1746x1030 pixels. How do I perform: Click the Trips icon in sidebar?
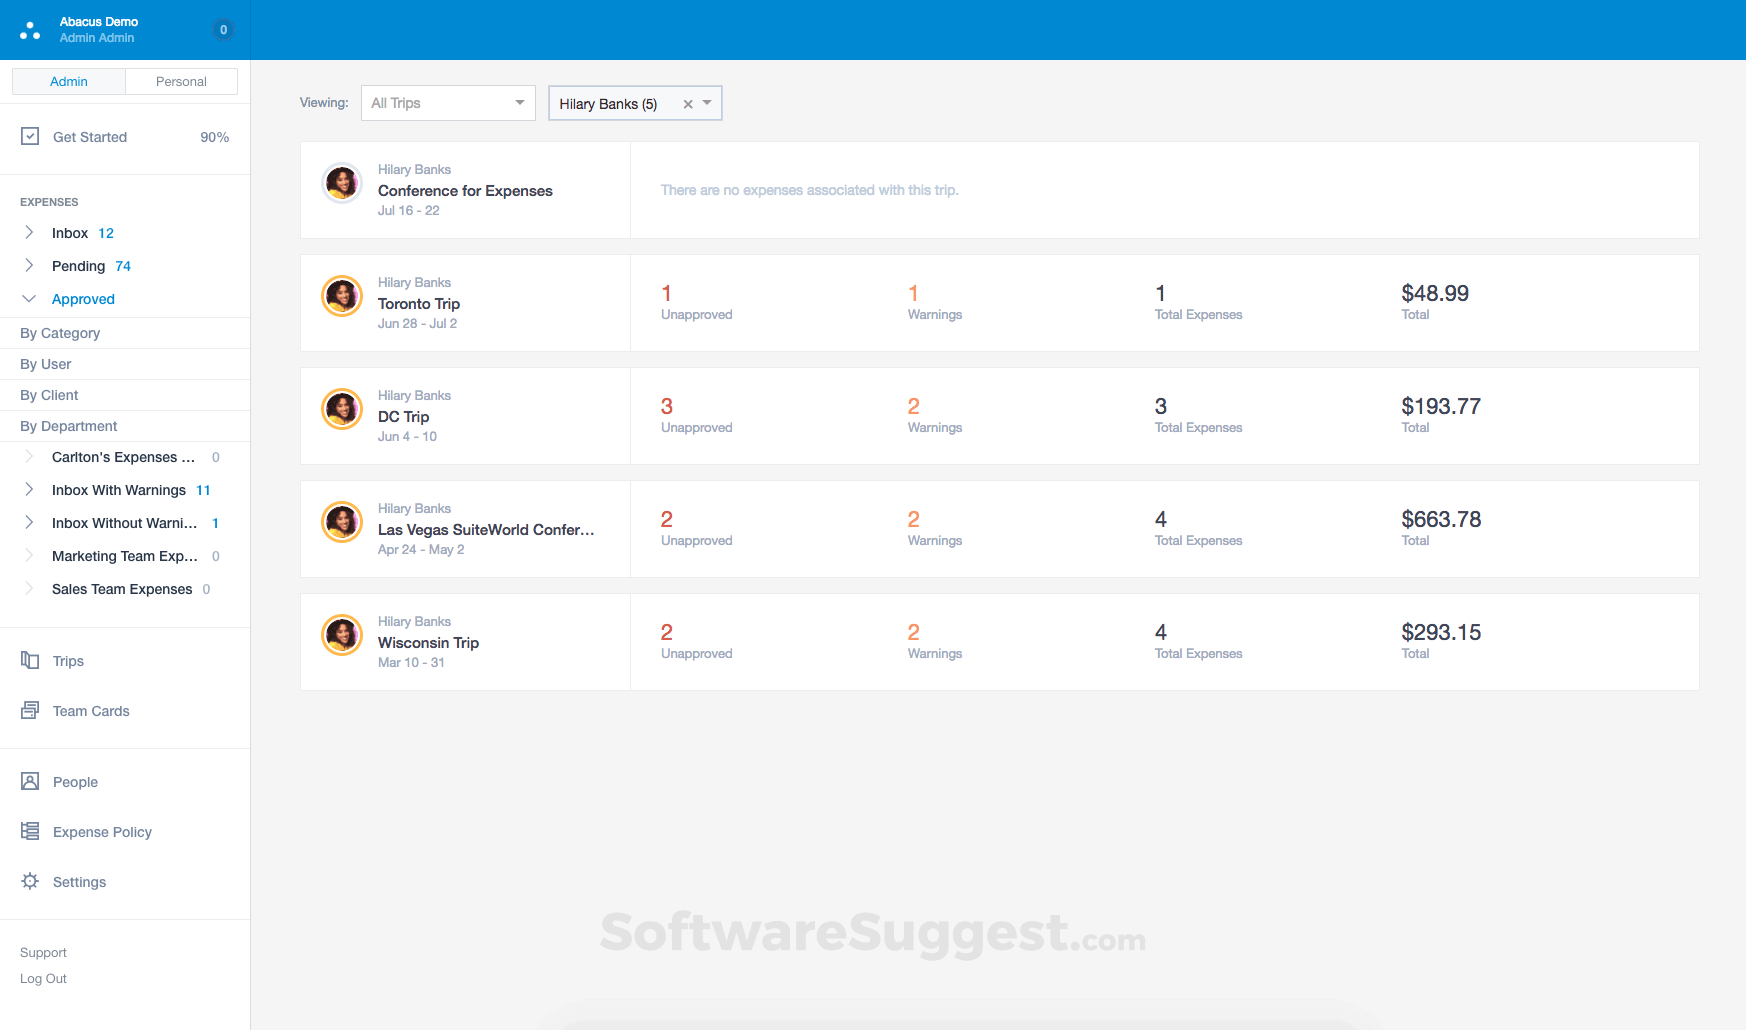(x=30, y=660)
